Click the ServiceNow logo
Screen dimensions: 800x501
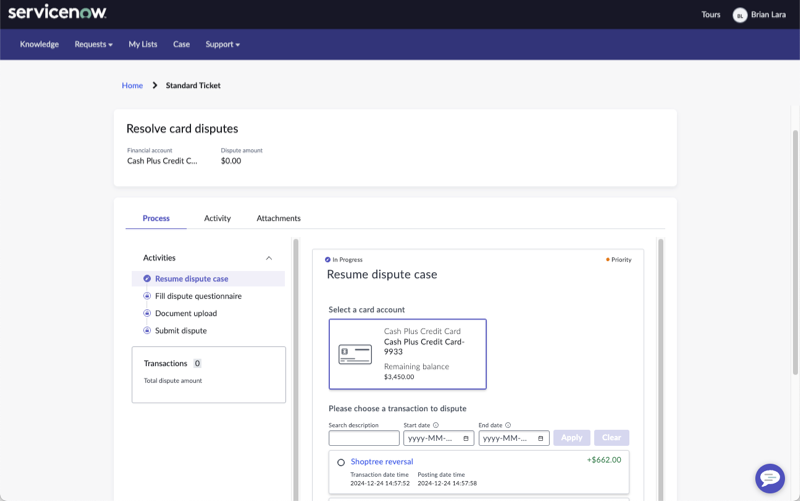click(x=57, y=12)
